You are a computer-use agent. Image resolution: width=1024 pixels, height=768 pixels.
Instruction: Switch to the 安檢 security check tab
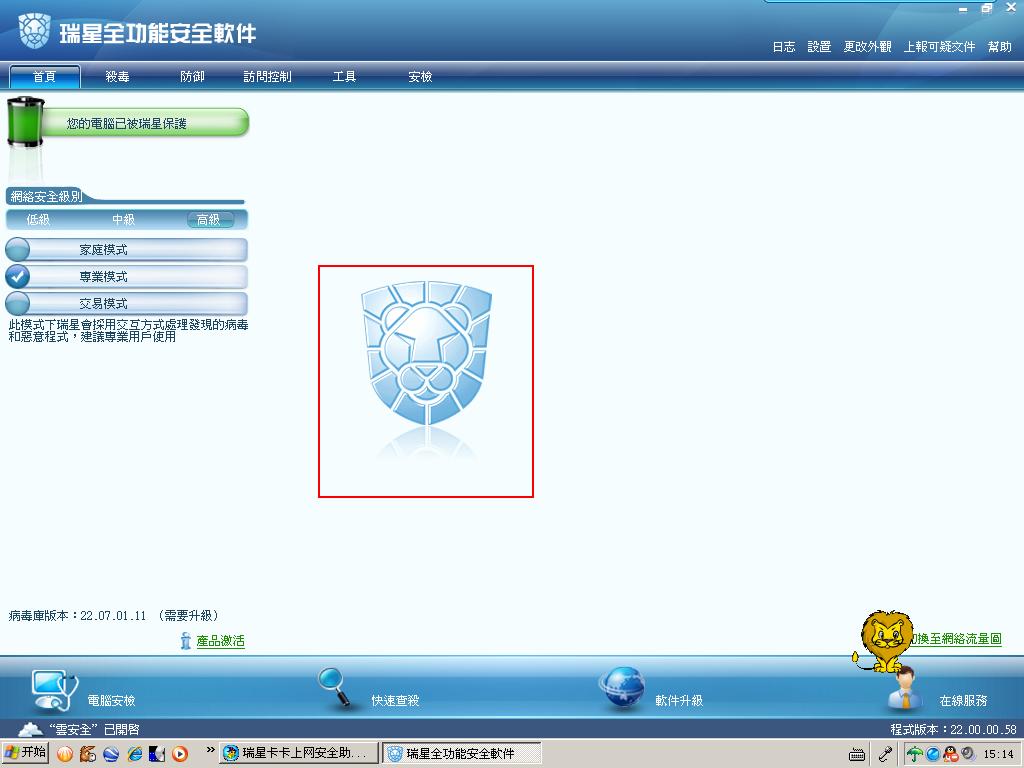[420, 76]
